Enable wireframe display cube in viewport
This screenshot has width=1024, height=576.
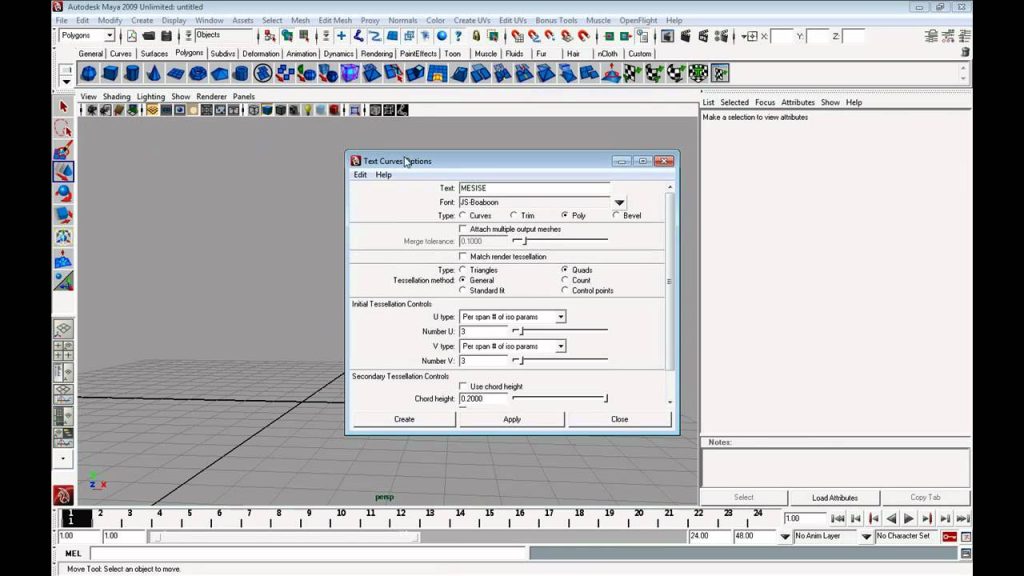pyautogui.click(x=253, y=110)
